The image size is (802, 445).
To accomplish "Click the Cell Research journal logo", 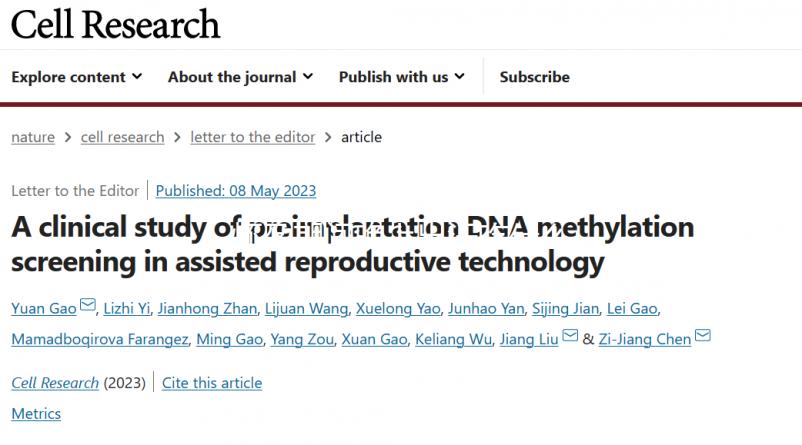I will click(x=115, y=24).
